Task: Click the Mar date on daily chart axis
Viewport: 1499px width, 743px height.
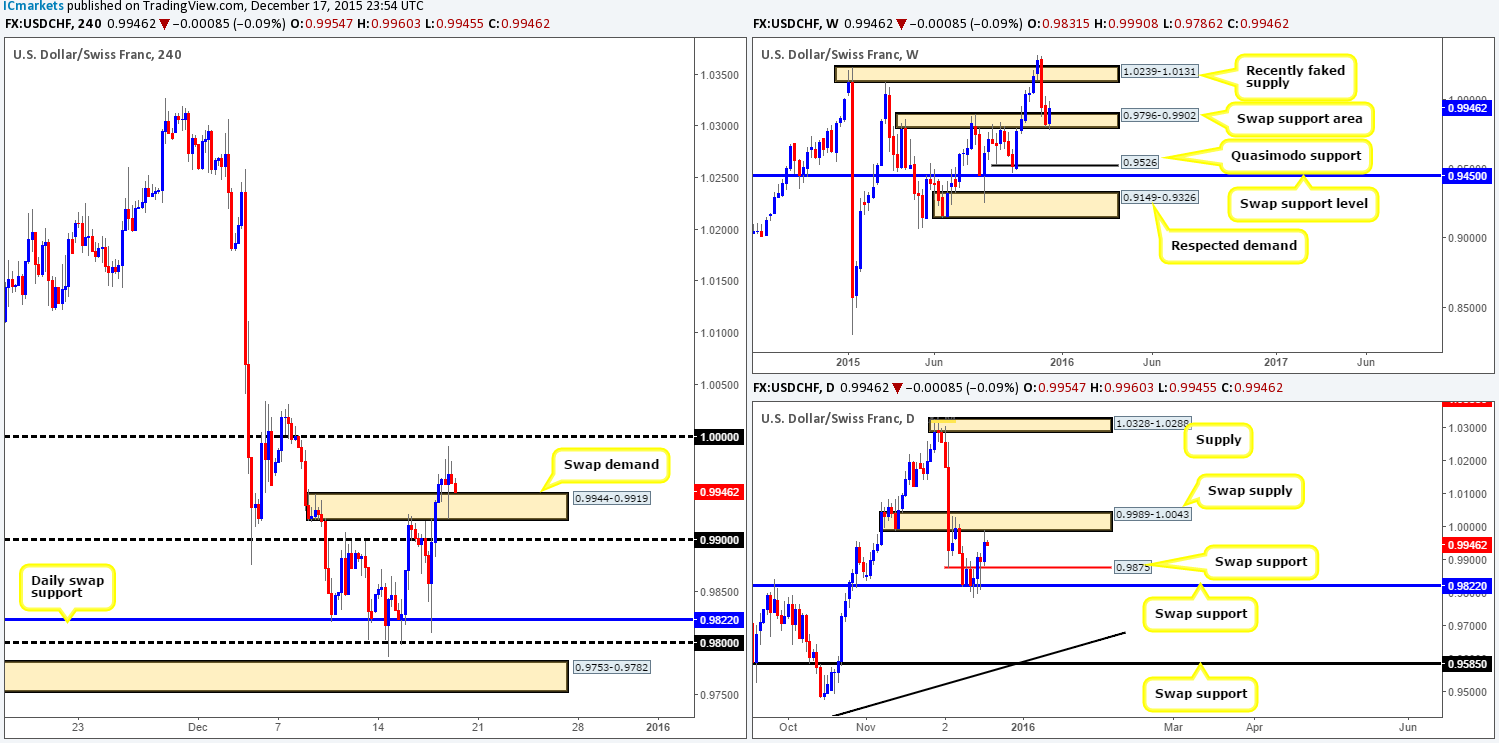Action: click(x=1173, y=726)
